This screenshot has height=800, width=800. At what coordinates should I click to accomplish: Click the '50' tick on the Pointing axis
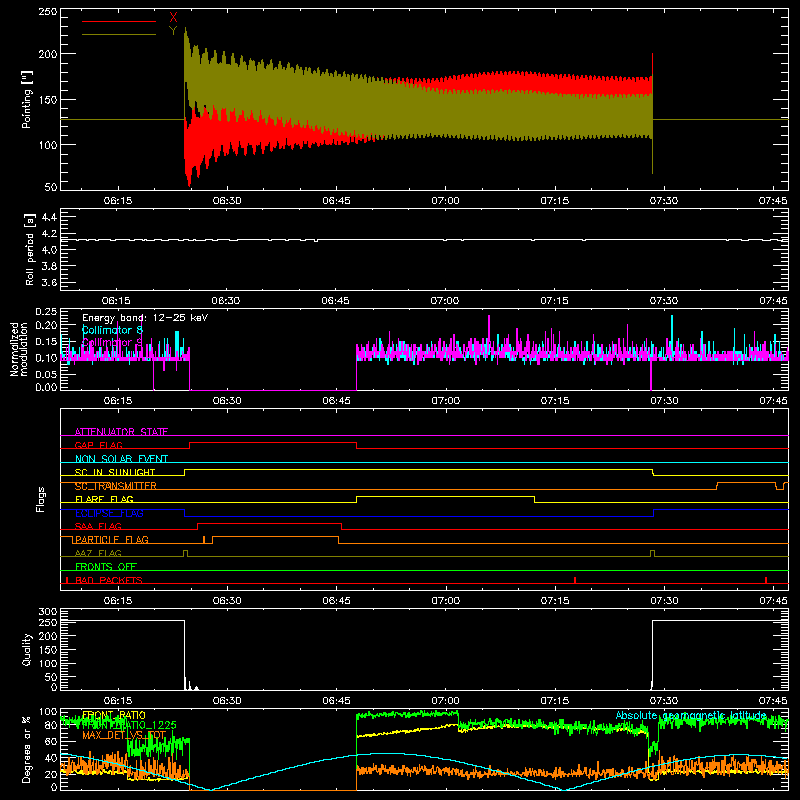pyautogui.click(x=51, y=187)
